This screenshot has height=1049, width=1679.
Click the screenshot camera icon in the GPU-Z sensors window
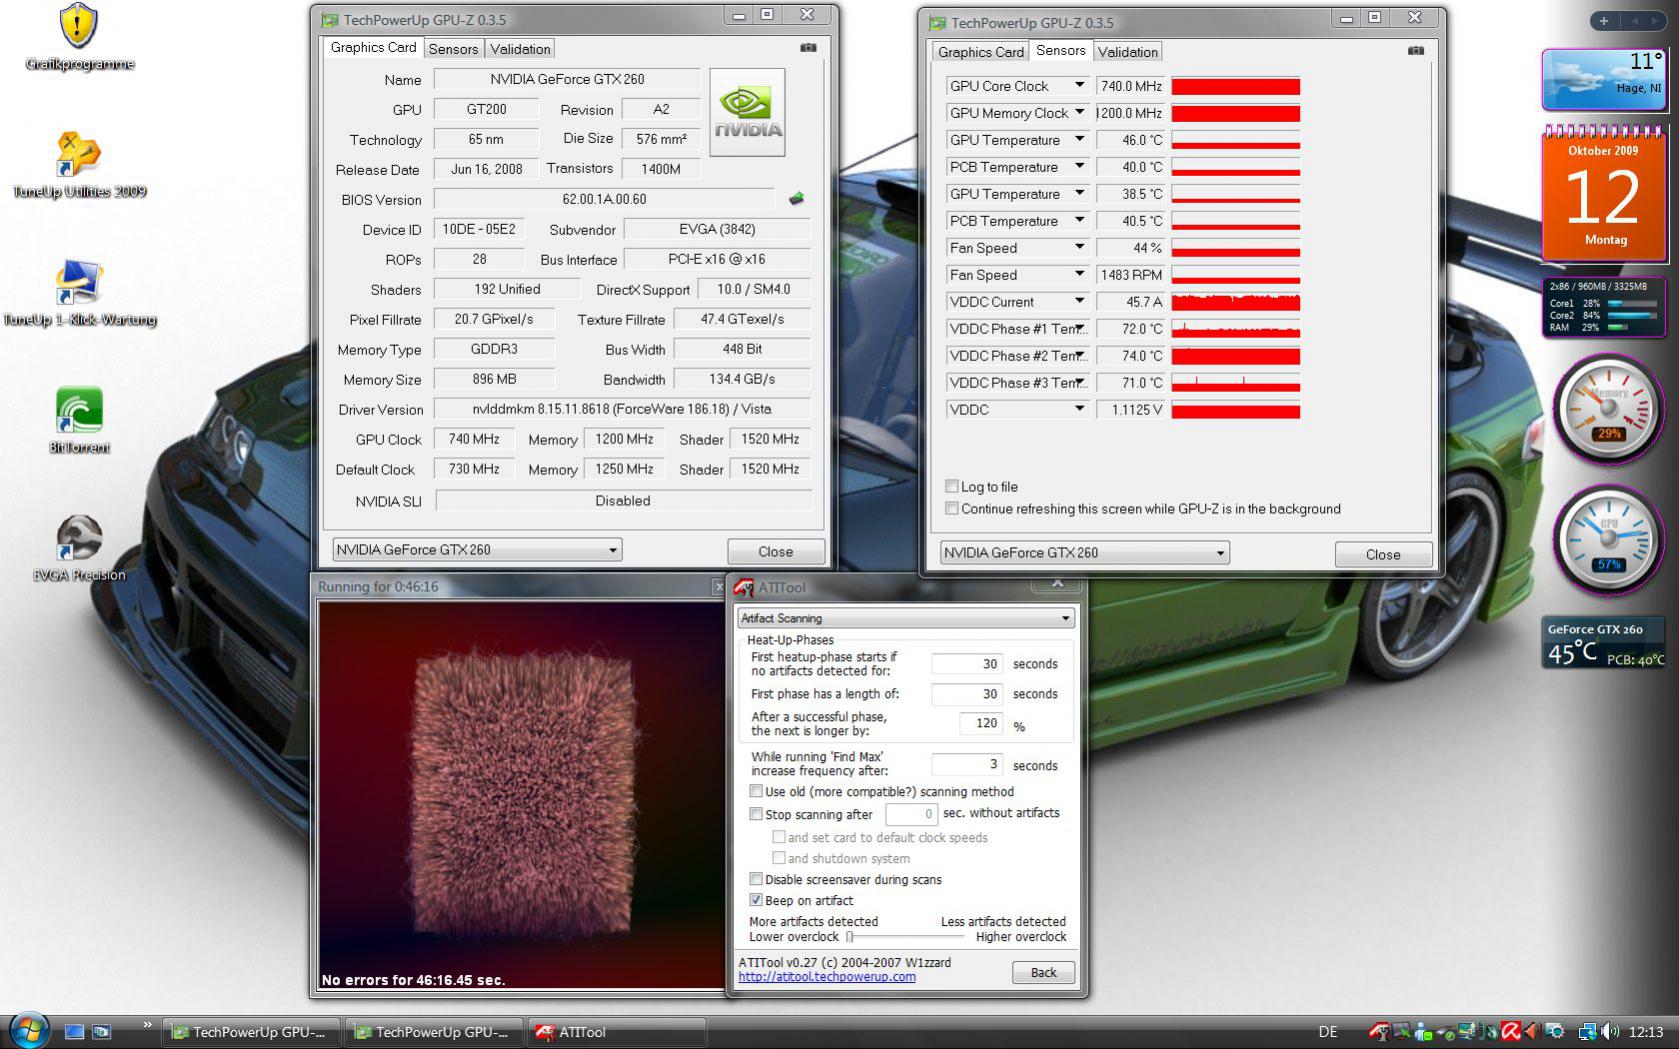coord(1415,50)
